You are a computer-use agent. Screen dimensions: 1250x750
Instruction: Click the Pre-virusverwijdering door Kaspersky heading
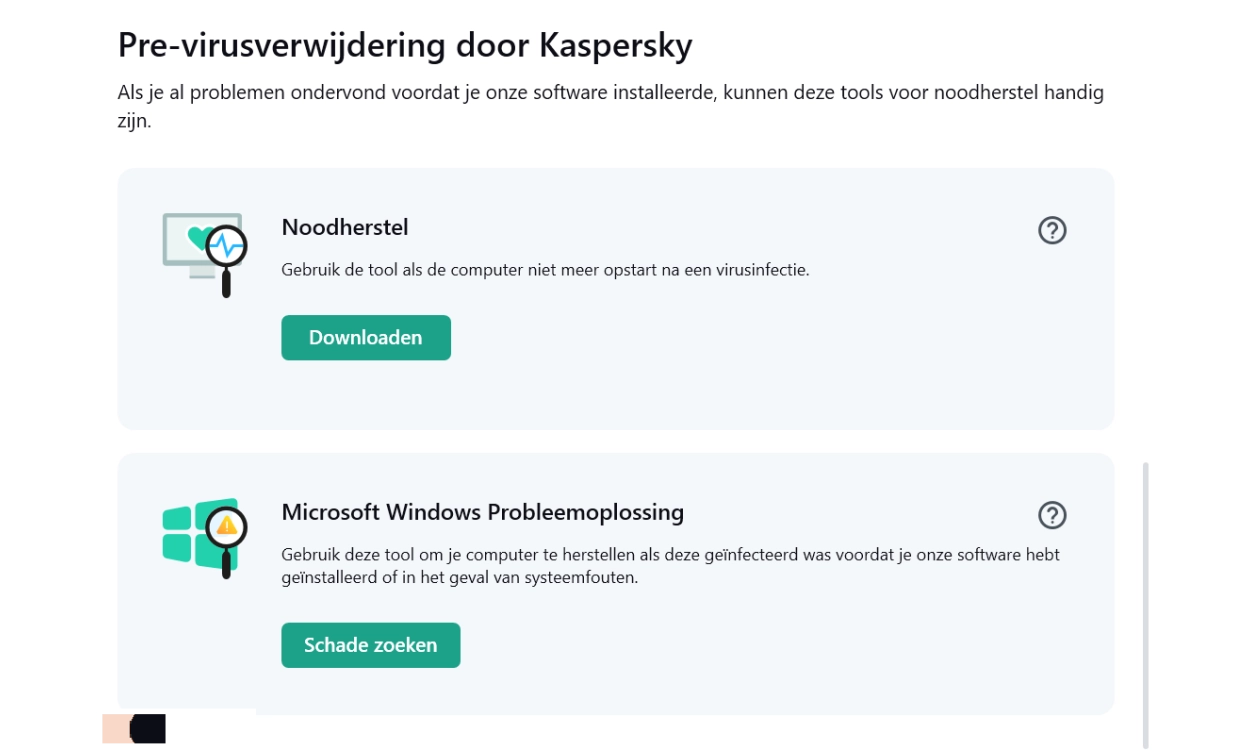(405, 45)
